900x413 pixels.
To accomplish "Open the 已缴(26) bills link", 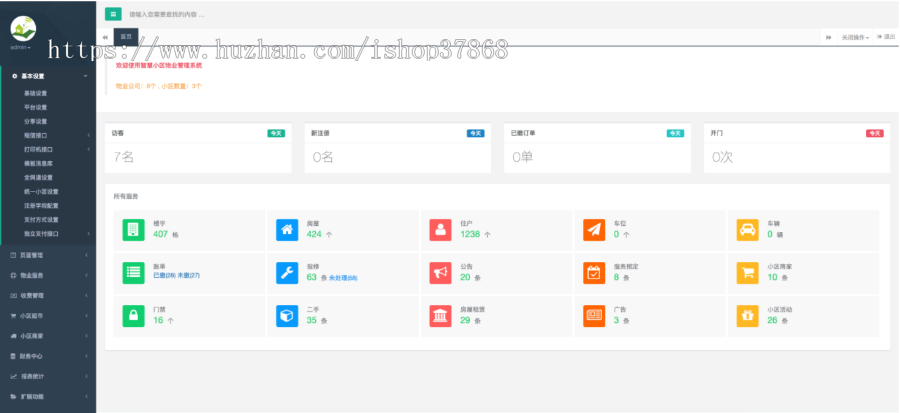I will pos(164,276).
